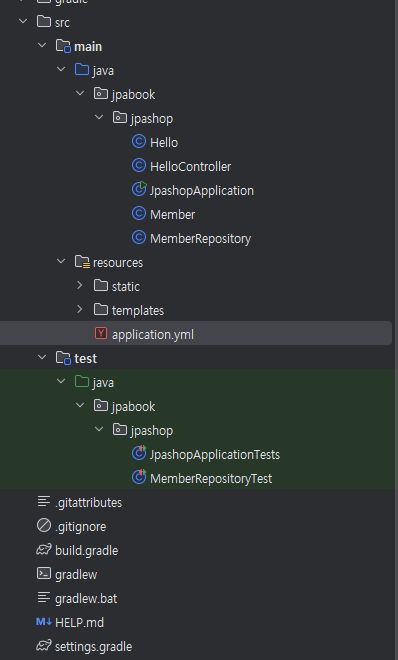Select the test folder label

pyautogui.click(x=85, y=359)
